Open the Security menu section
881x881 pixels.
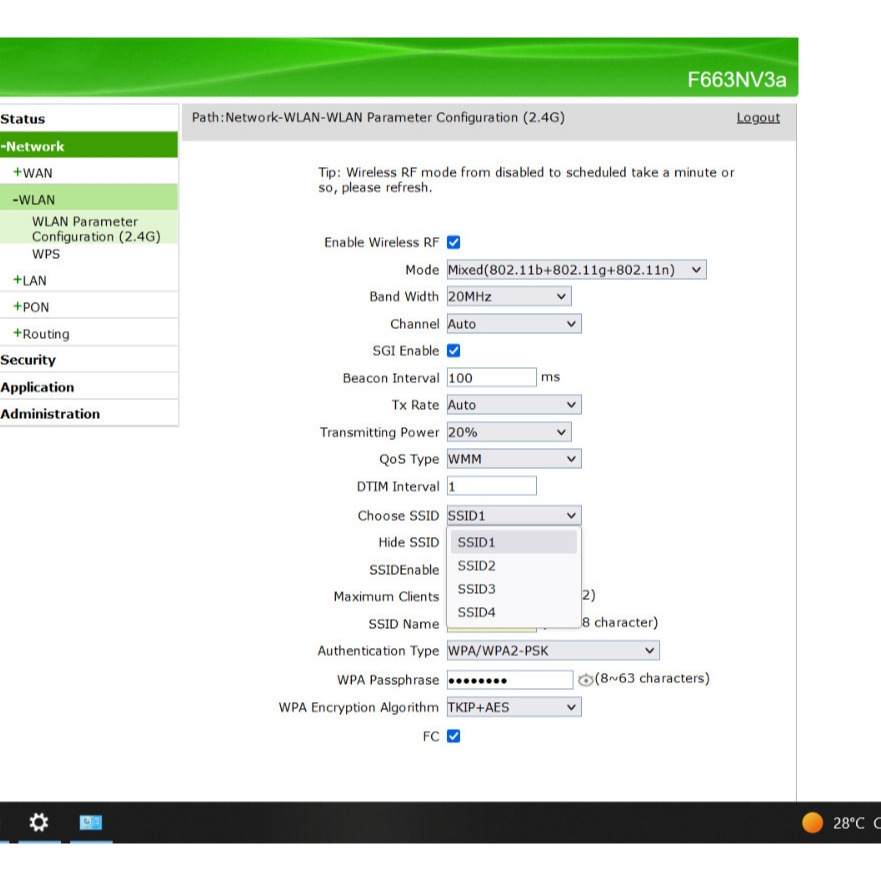click(x=29, y=360)
